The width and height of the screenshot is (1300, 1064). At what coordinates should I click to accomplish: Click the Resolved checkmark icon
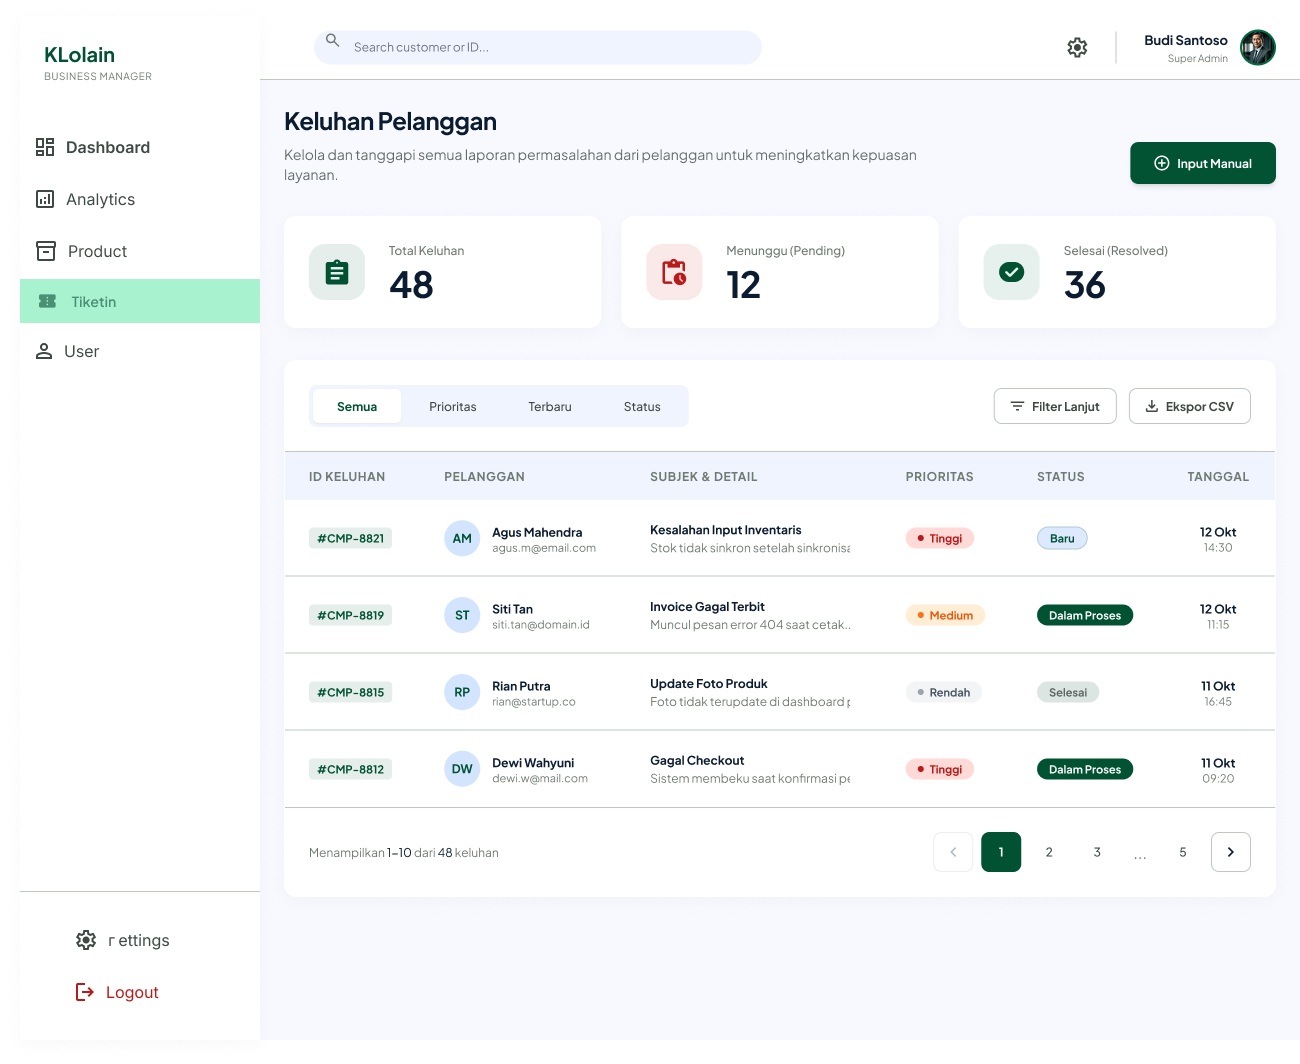click(1012, 272)
